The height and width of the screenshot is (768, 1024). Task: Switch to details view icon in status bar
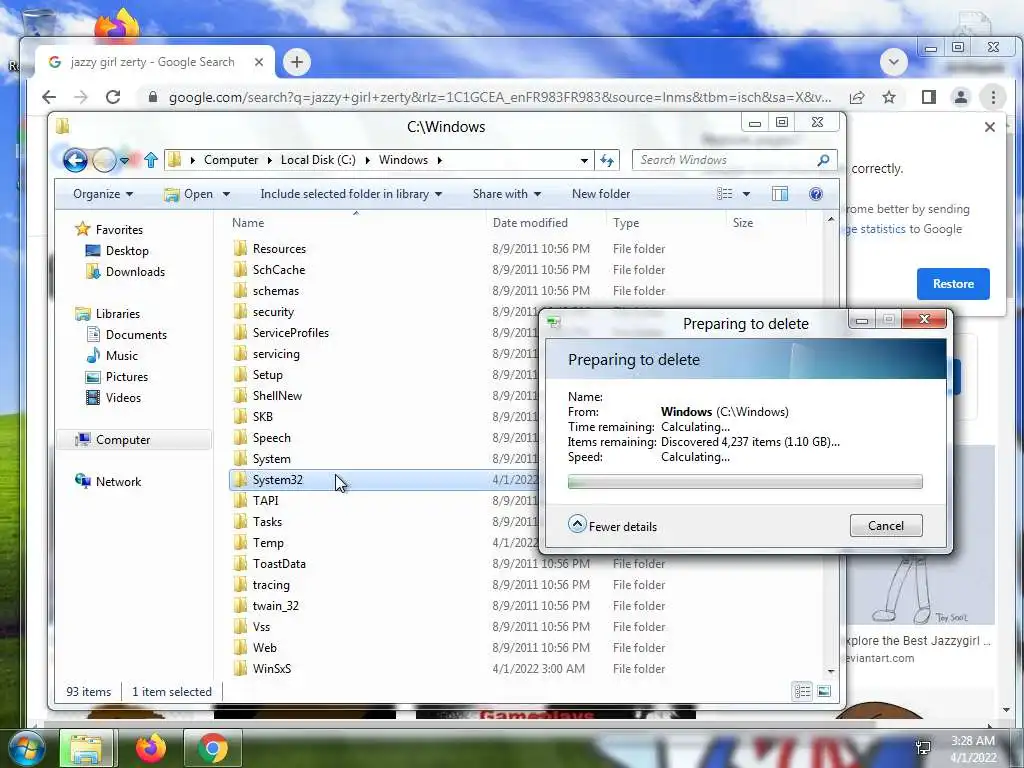point(803,691)
